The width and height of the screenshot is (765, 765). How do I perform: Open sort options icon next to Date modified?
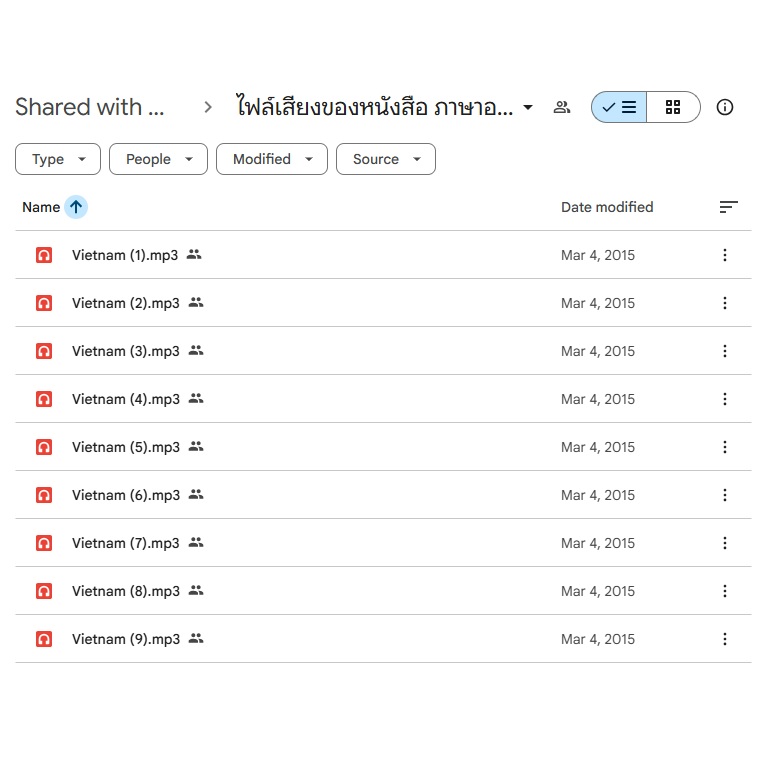click(x=728, y=207)
